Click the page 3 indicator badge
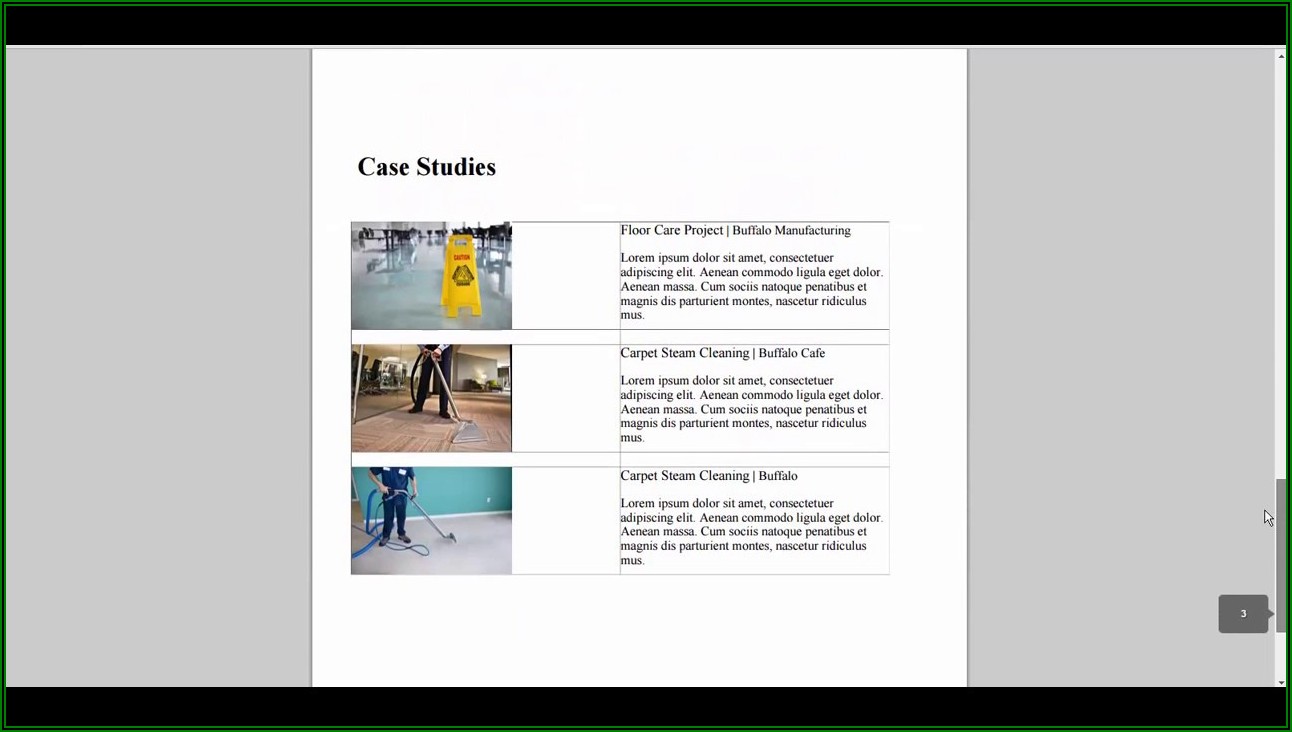Image resolution: width=1292 pixels, height=732 pixels. (x=1243, y=614)
